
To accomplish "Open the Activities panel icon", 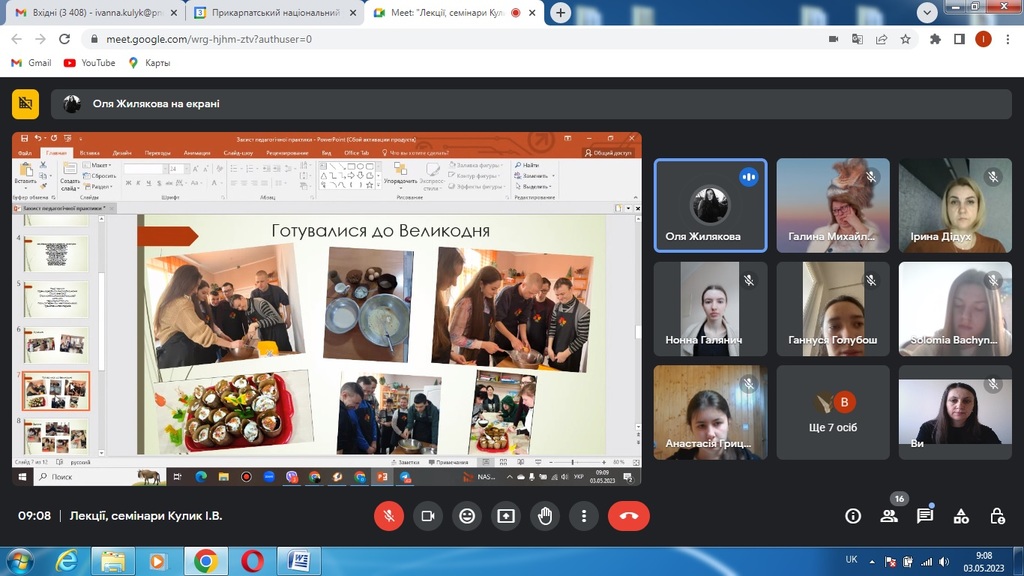I will 961,516.
